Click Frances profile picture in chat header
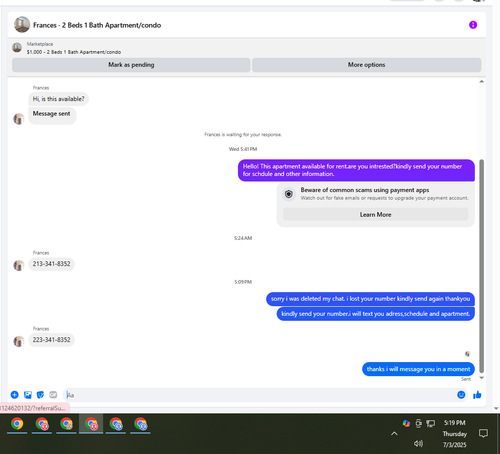The width and height of the screenshot is (500, 454). pos(22,25)
